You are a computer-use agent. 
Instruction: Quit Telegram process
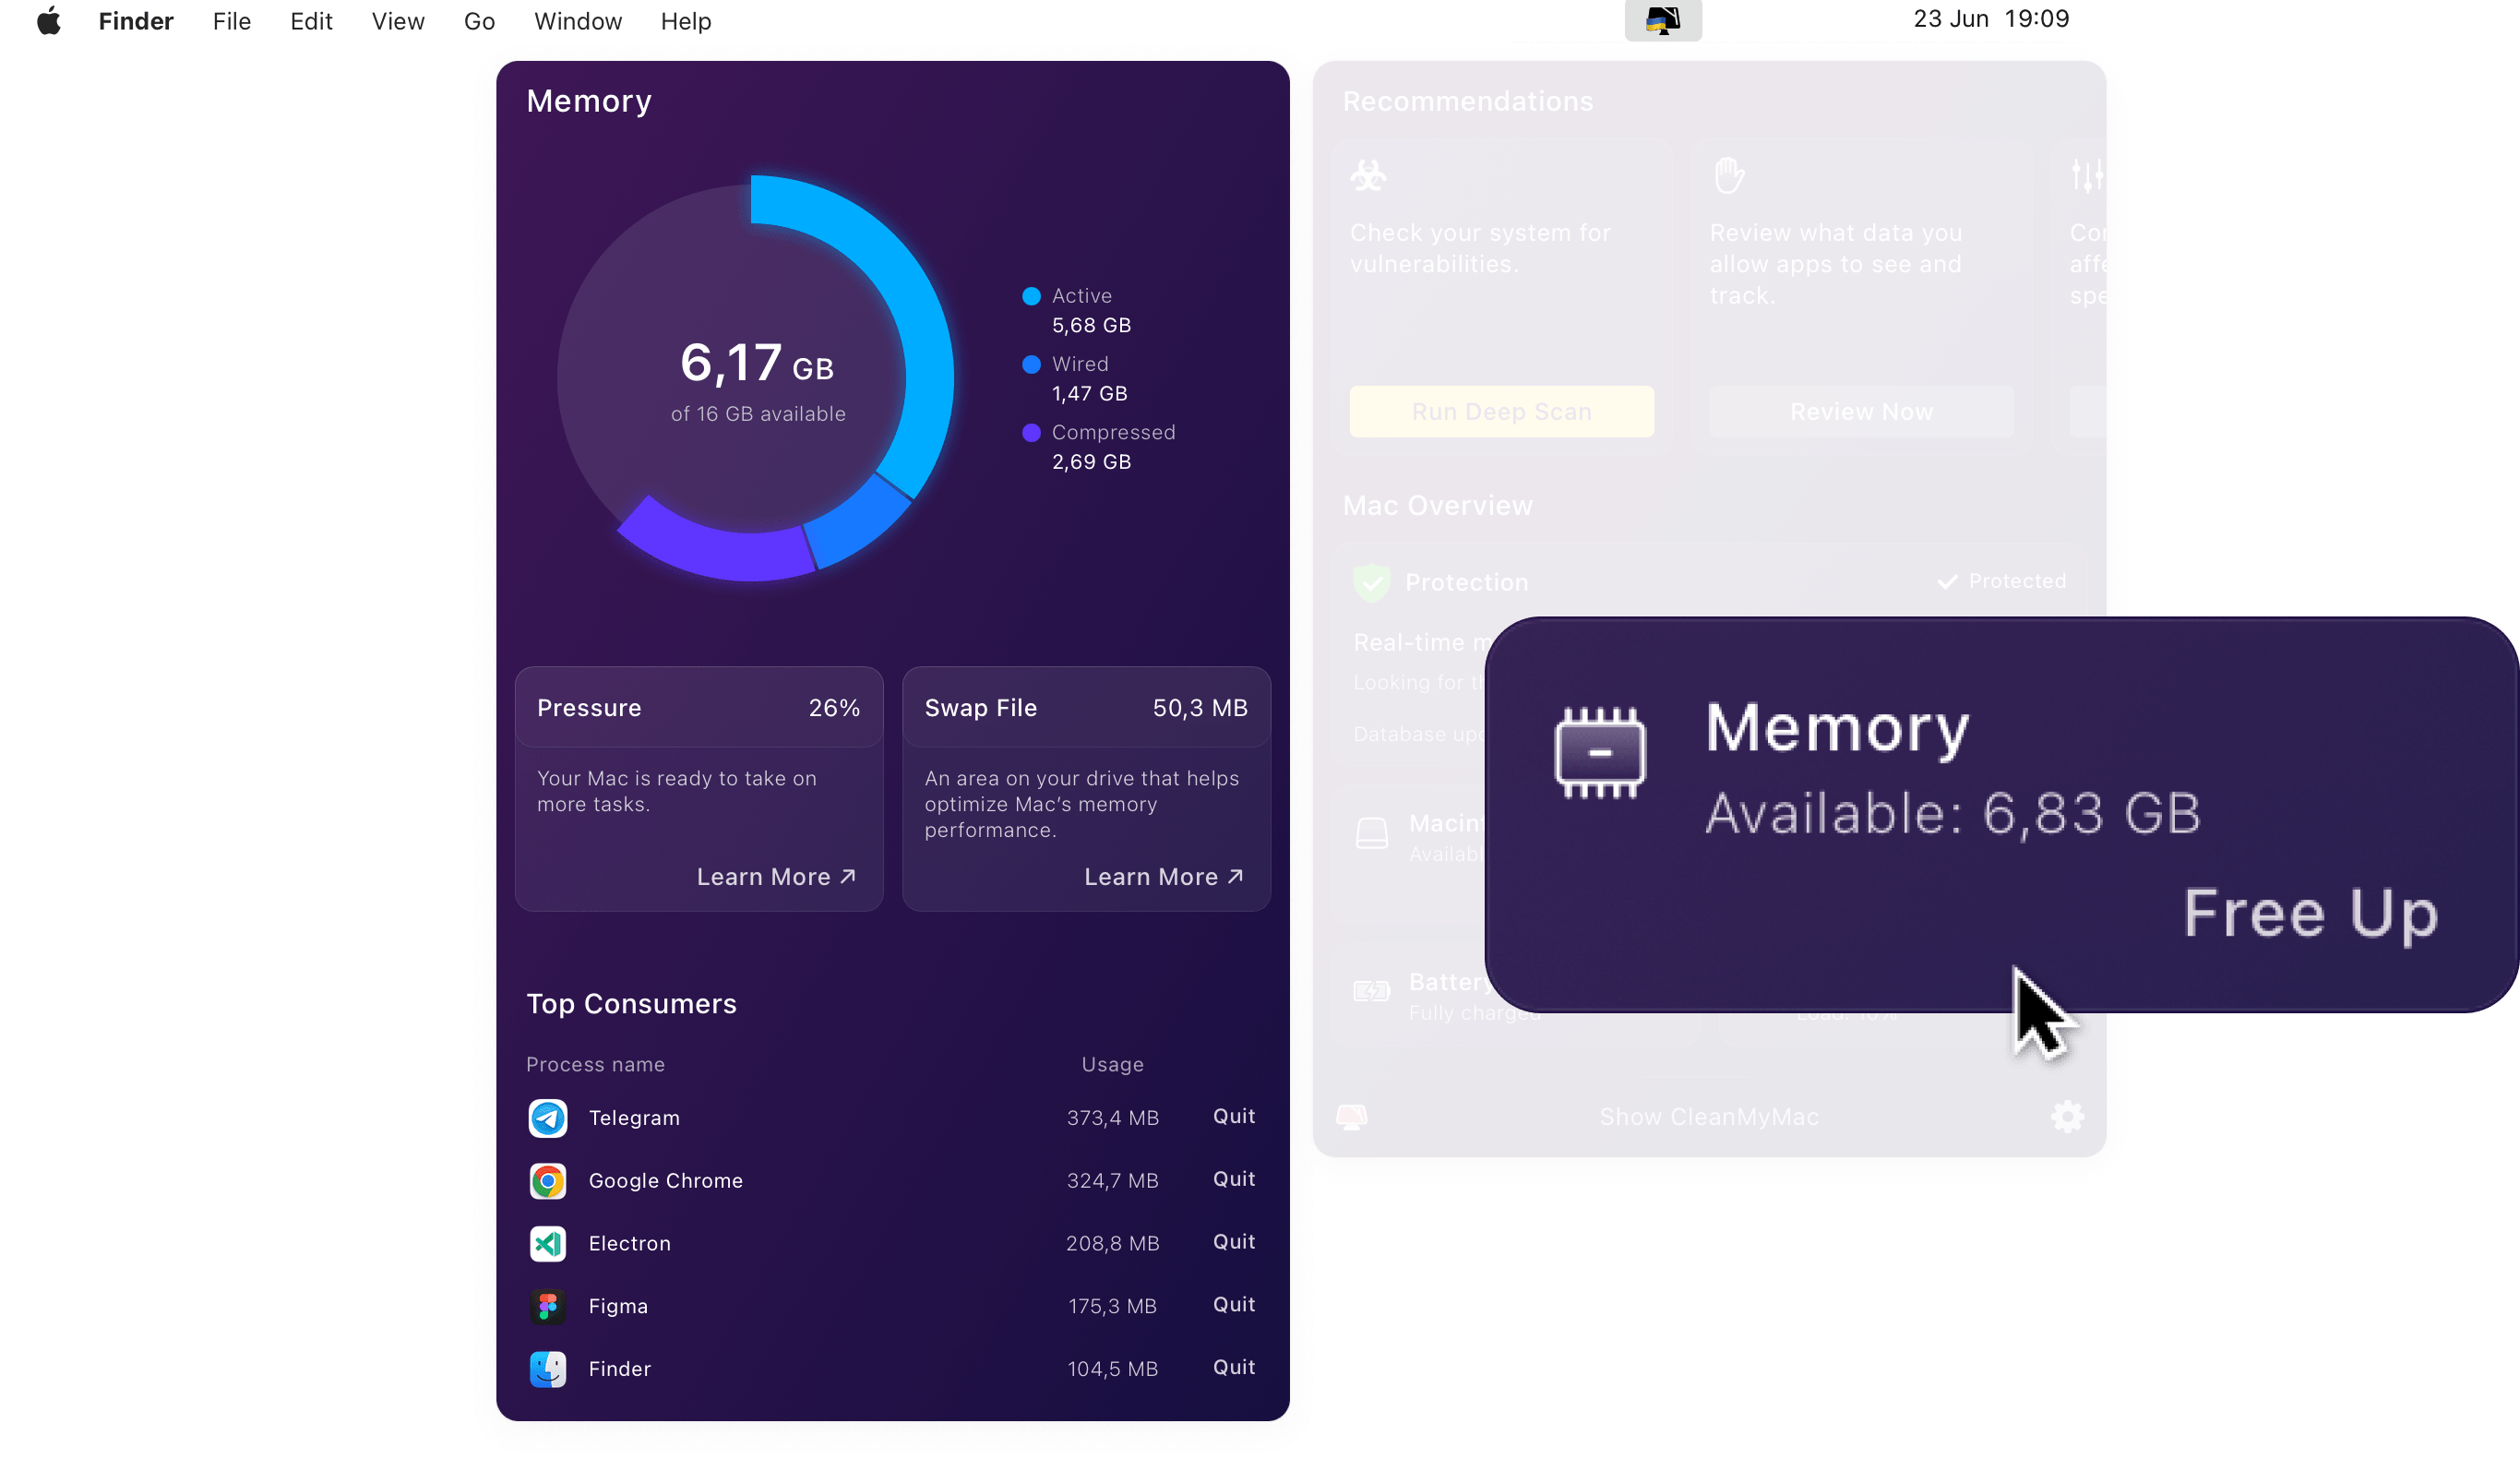1234,1117
